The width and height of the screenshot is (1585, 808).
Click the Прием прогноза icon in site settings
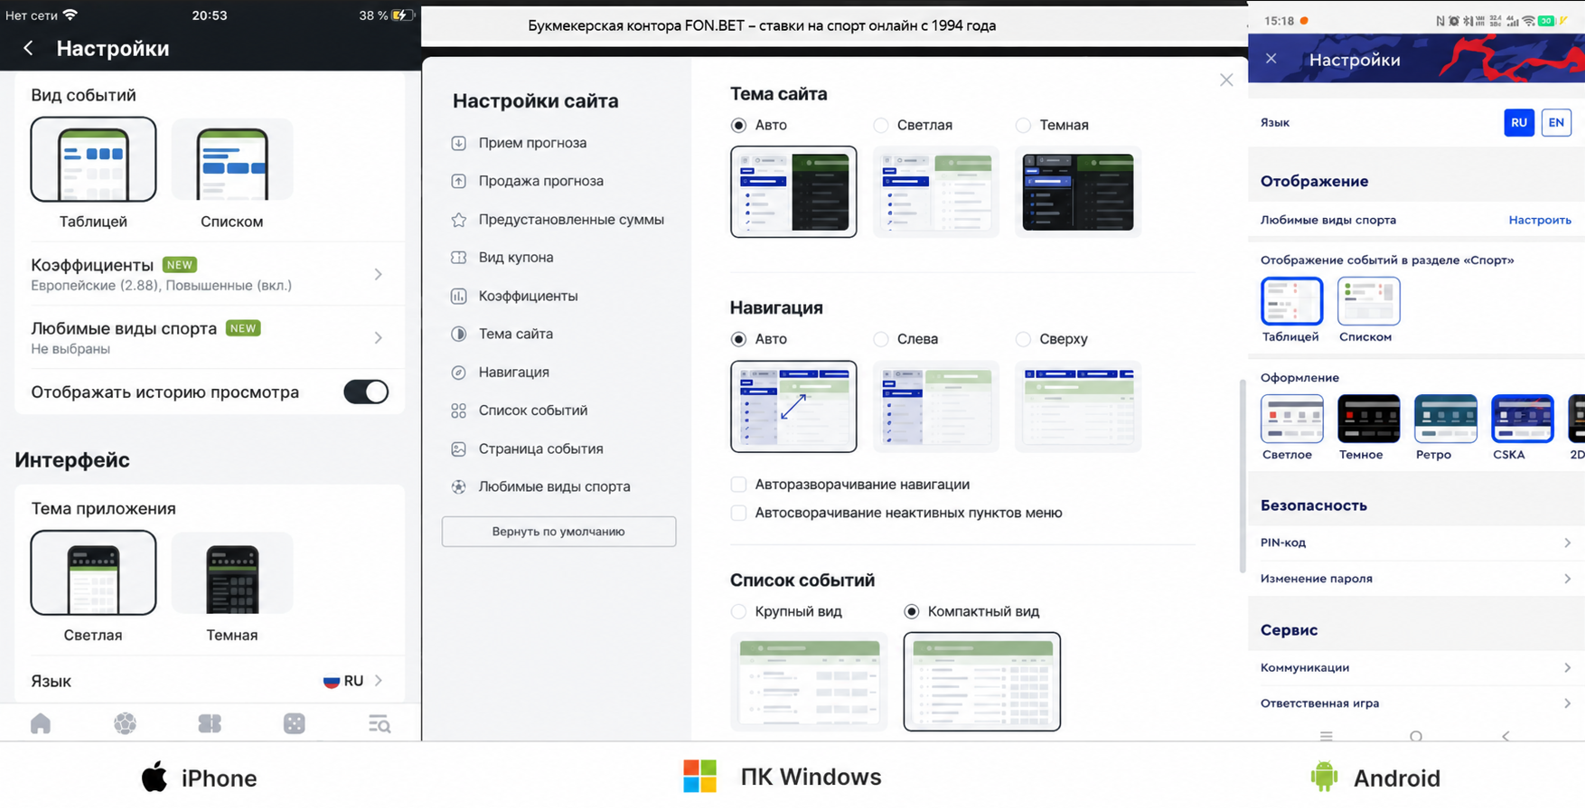[459, 143]
